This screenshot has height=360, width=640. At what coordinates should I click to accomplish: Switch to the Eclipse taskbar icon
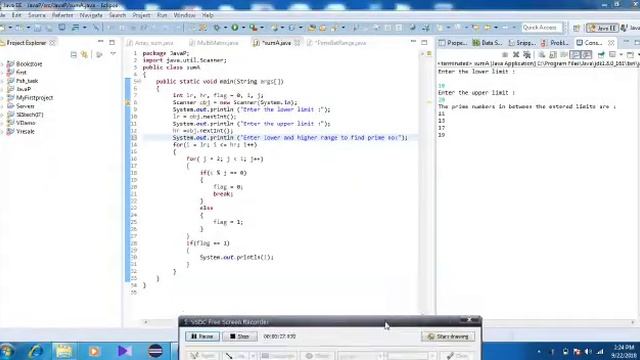pyautogui.click(x=155, y=351)
